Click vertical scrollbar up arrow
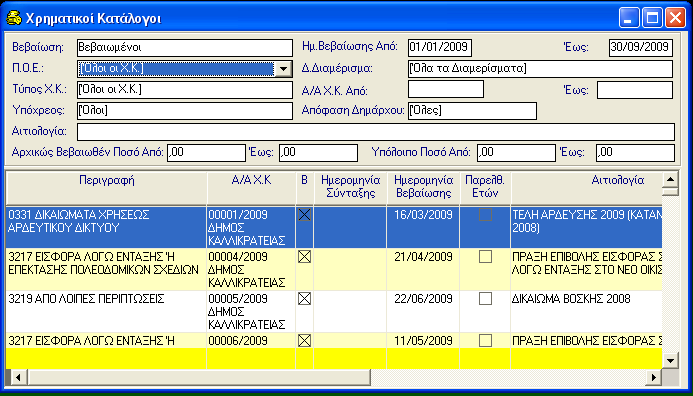Screen dimensions: 693x396 (x=670, y=179)
